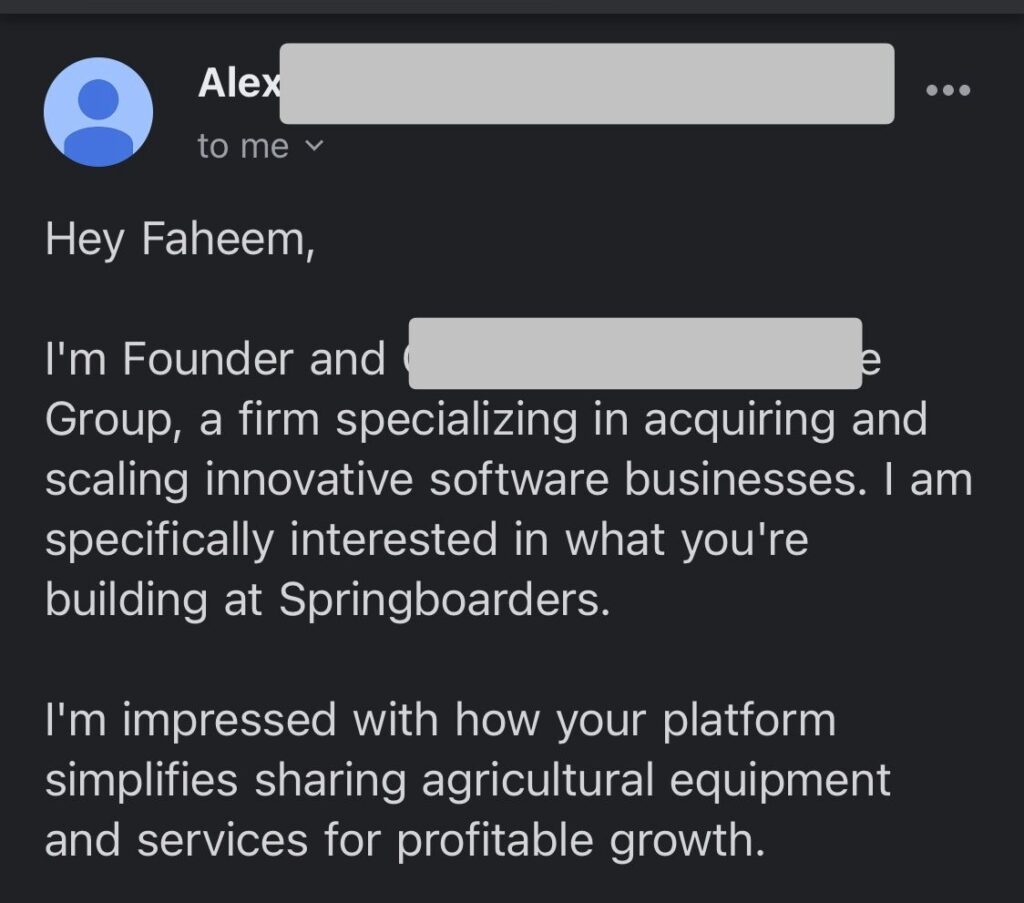Click the "to me" recipient label
The height and width of the screenshot is (903, 1024).
click(243, 146)
